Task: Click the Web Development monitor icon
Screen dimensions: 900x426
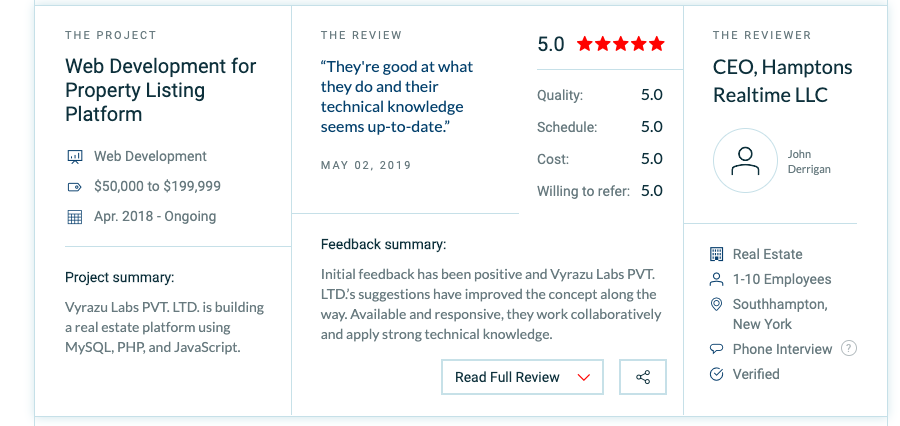Action: (x=74, y=157)
